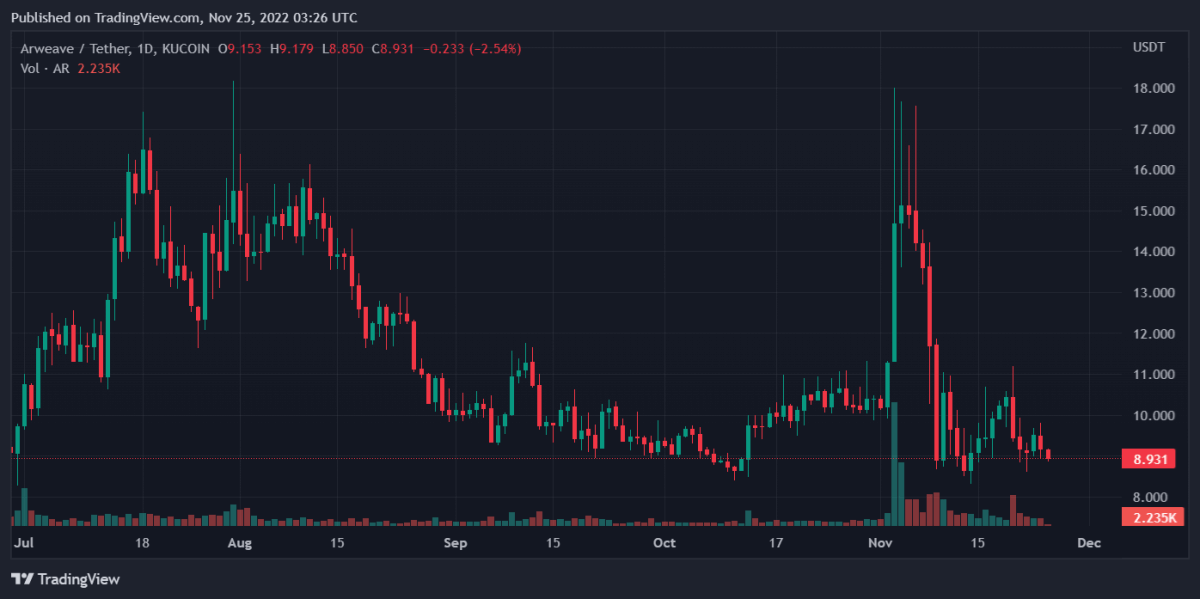This screenshot has width=1200, height=599.
Task: Click the Nov date label
Action: click(x=880, y=543)
